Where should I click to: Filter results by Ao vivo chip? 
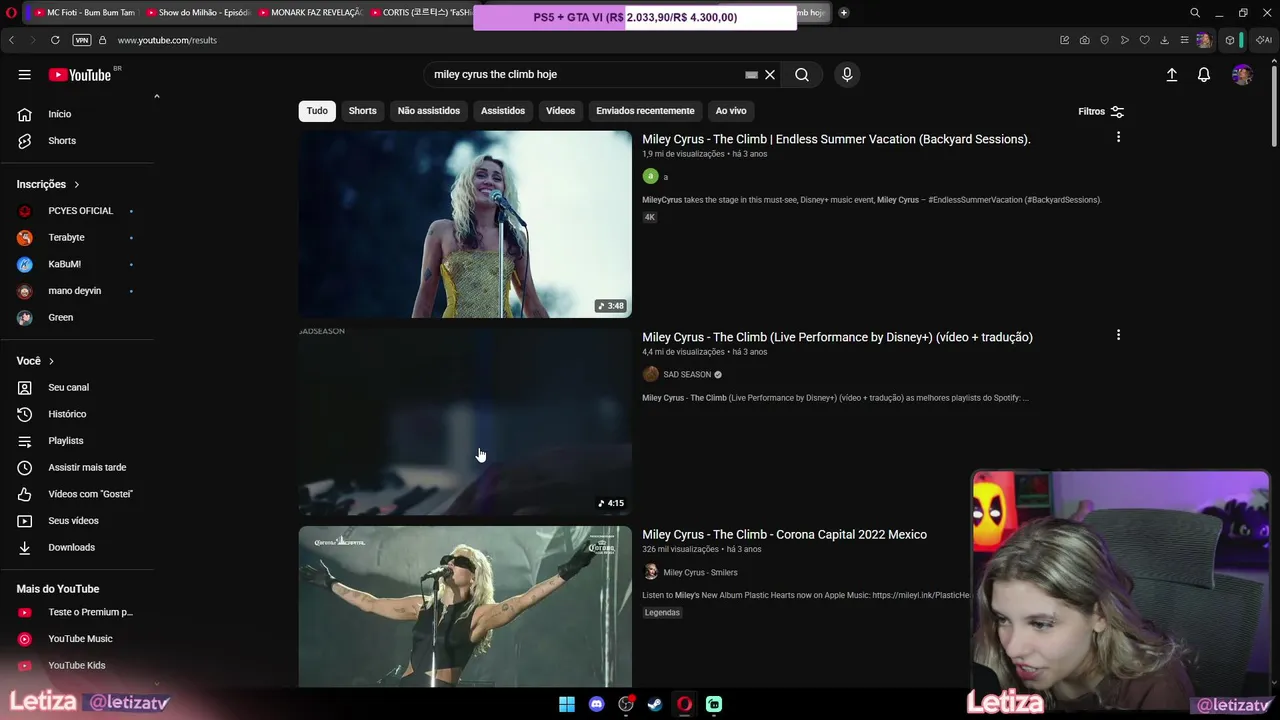tap(731, 111)
